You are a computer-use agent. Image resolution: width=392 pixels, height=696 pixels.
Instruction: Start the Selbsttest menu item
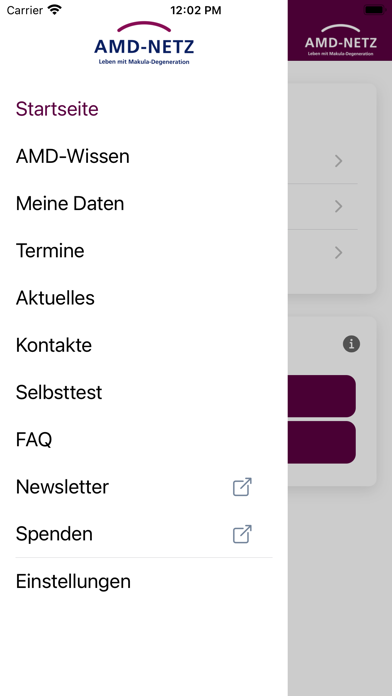point(59,392)
